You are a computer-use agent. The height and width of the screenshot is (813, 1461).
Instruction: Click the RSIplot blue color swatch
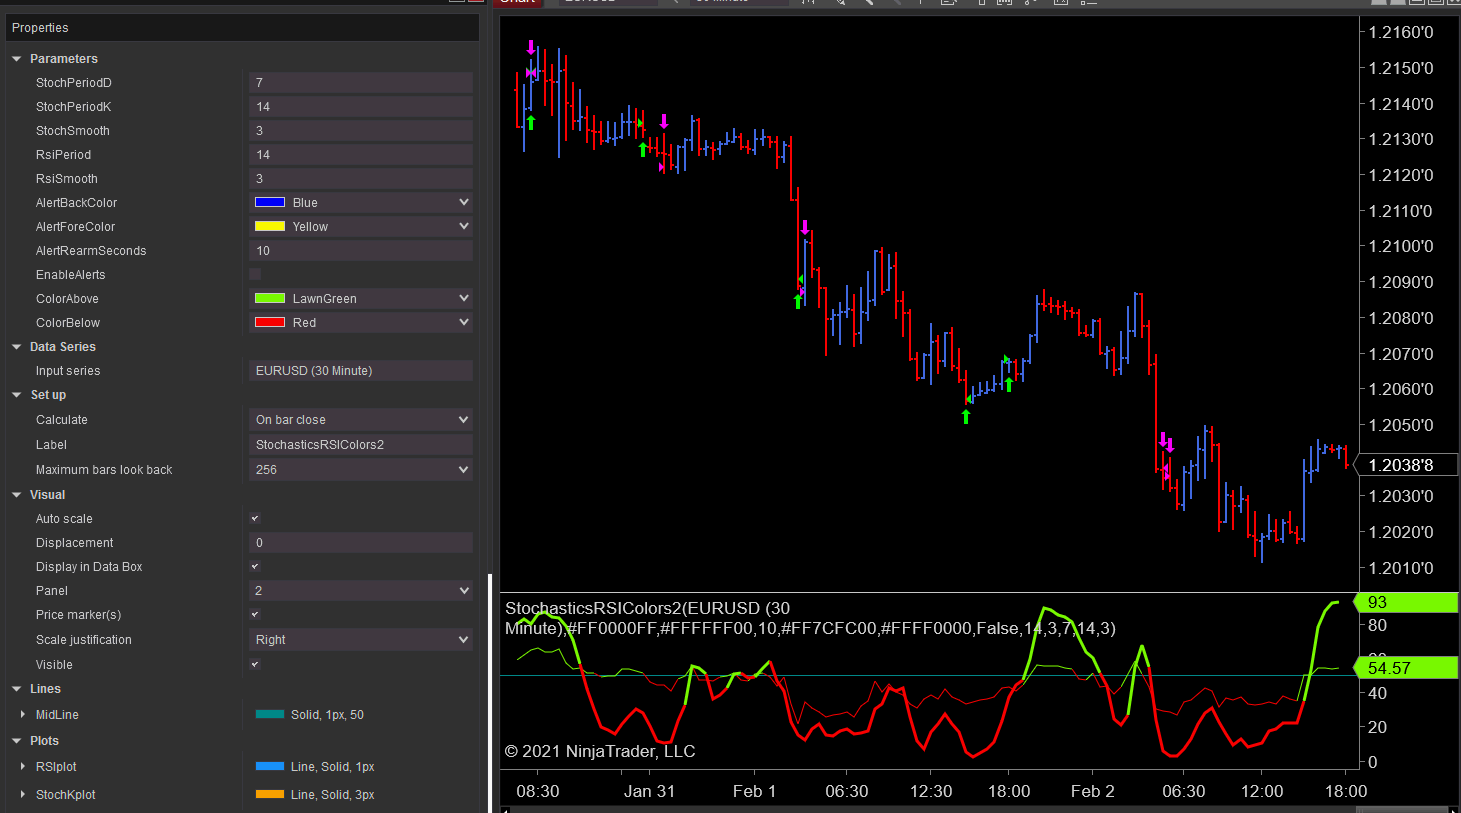pos(270,766)
